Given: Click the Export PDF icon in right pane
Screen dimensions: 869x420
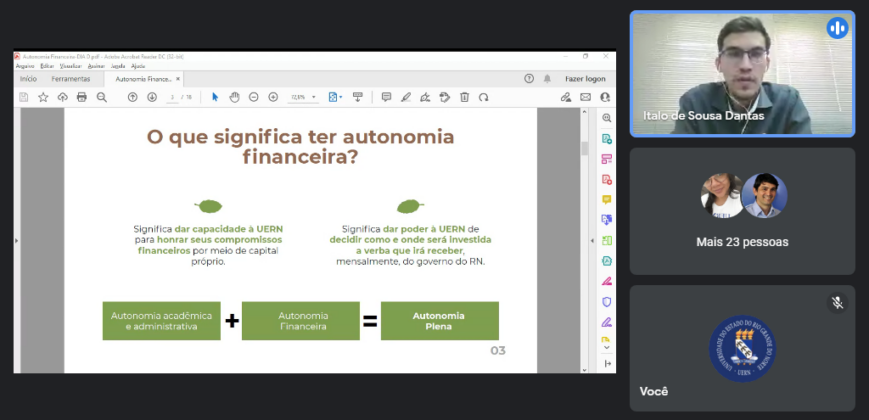Looking at the screenshot, I should tap(607, 139).
